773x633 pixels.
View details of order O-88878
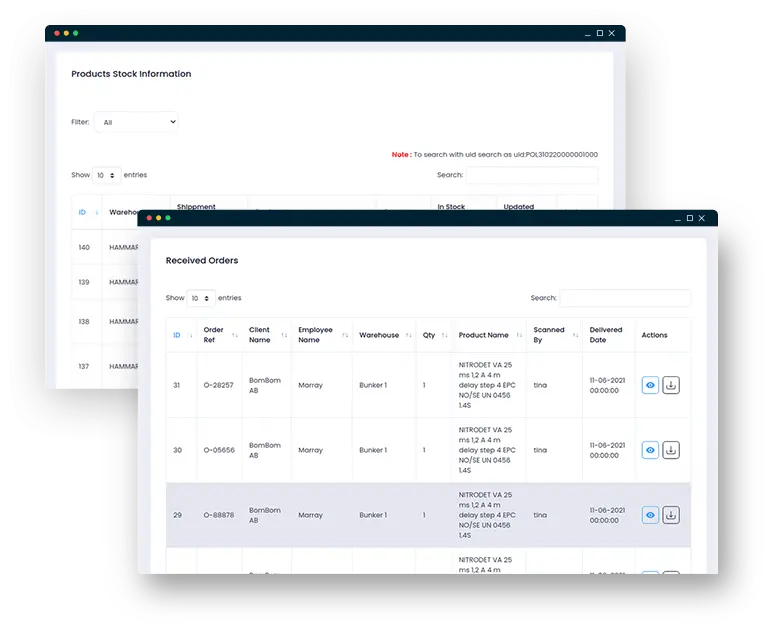pyautogui.click(x=650, y=515)
